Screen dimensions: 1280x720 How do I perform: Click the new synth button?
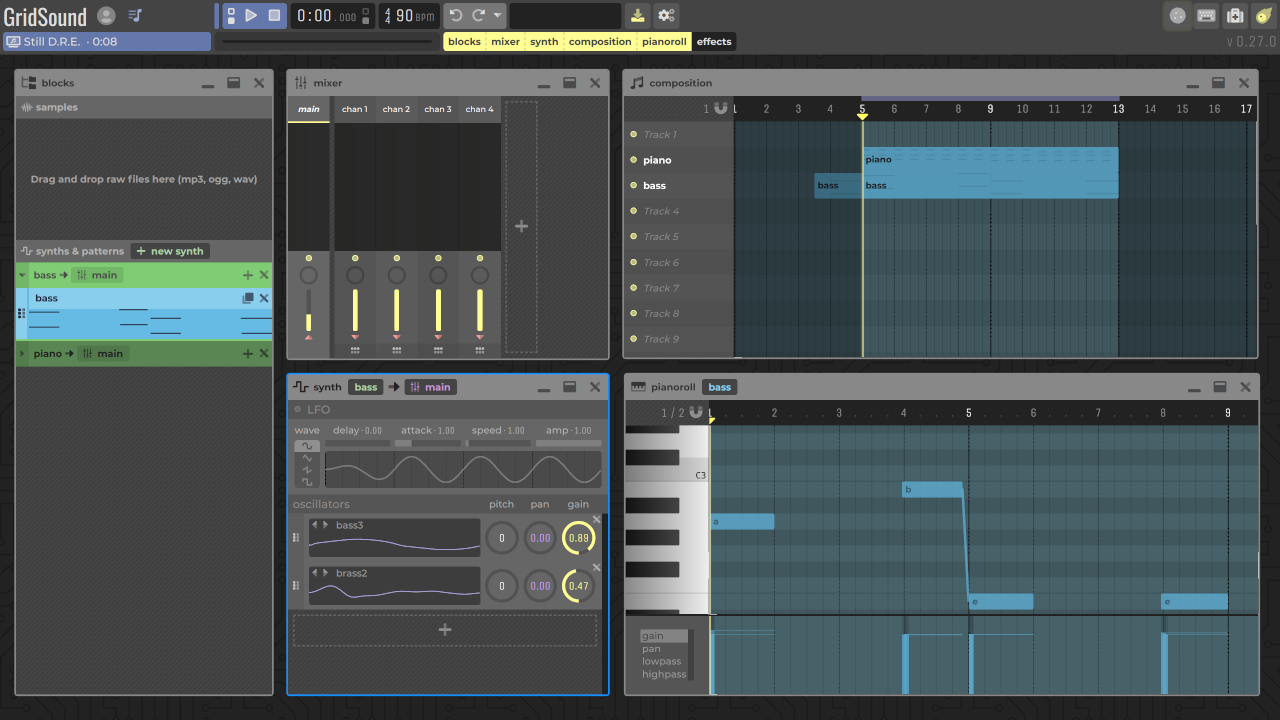pyautogui.click(x=170, y=251)
